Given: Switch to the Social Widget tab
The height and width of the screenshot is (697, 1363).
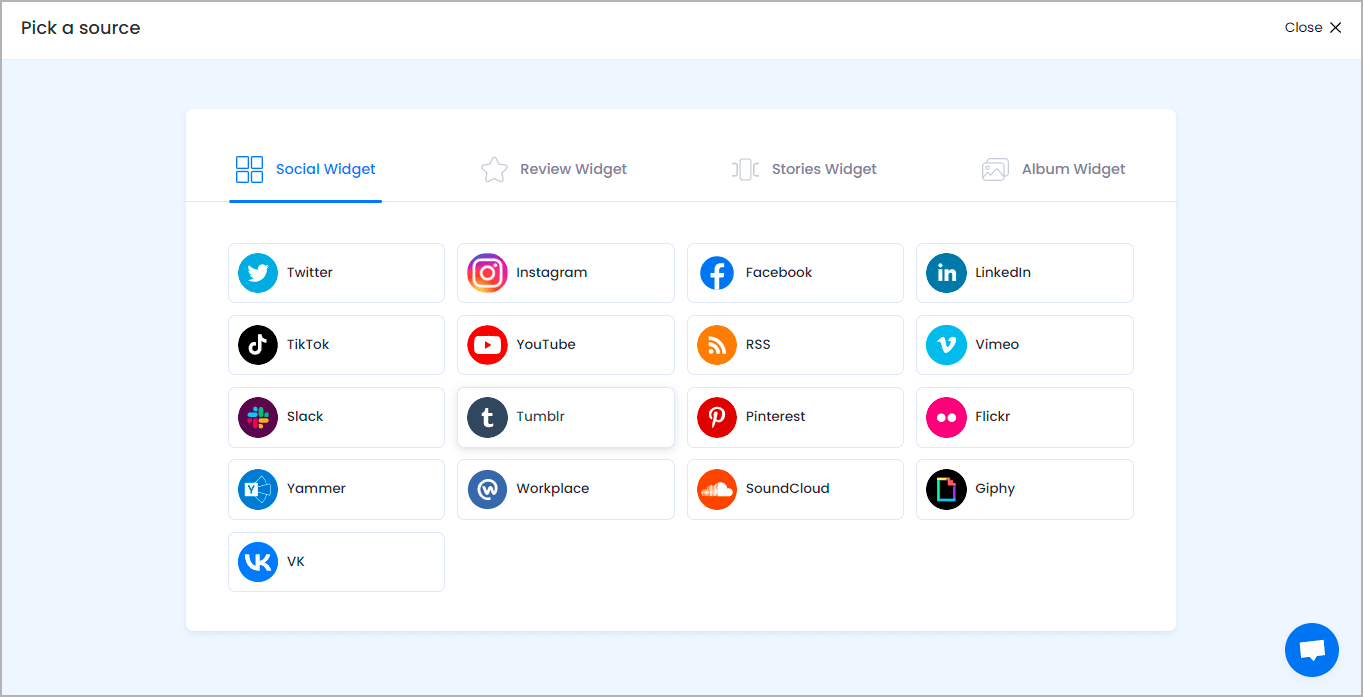Looking at the screenshot, I should point(306,169).
